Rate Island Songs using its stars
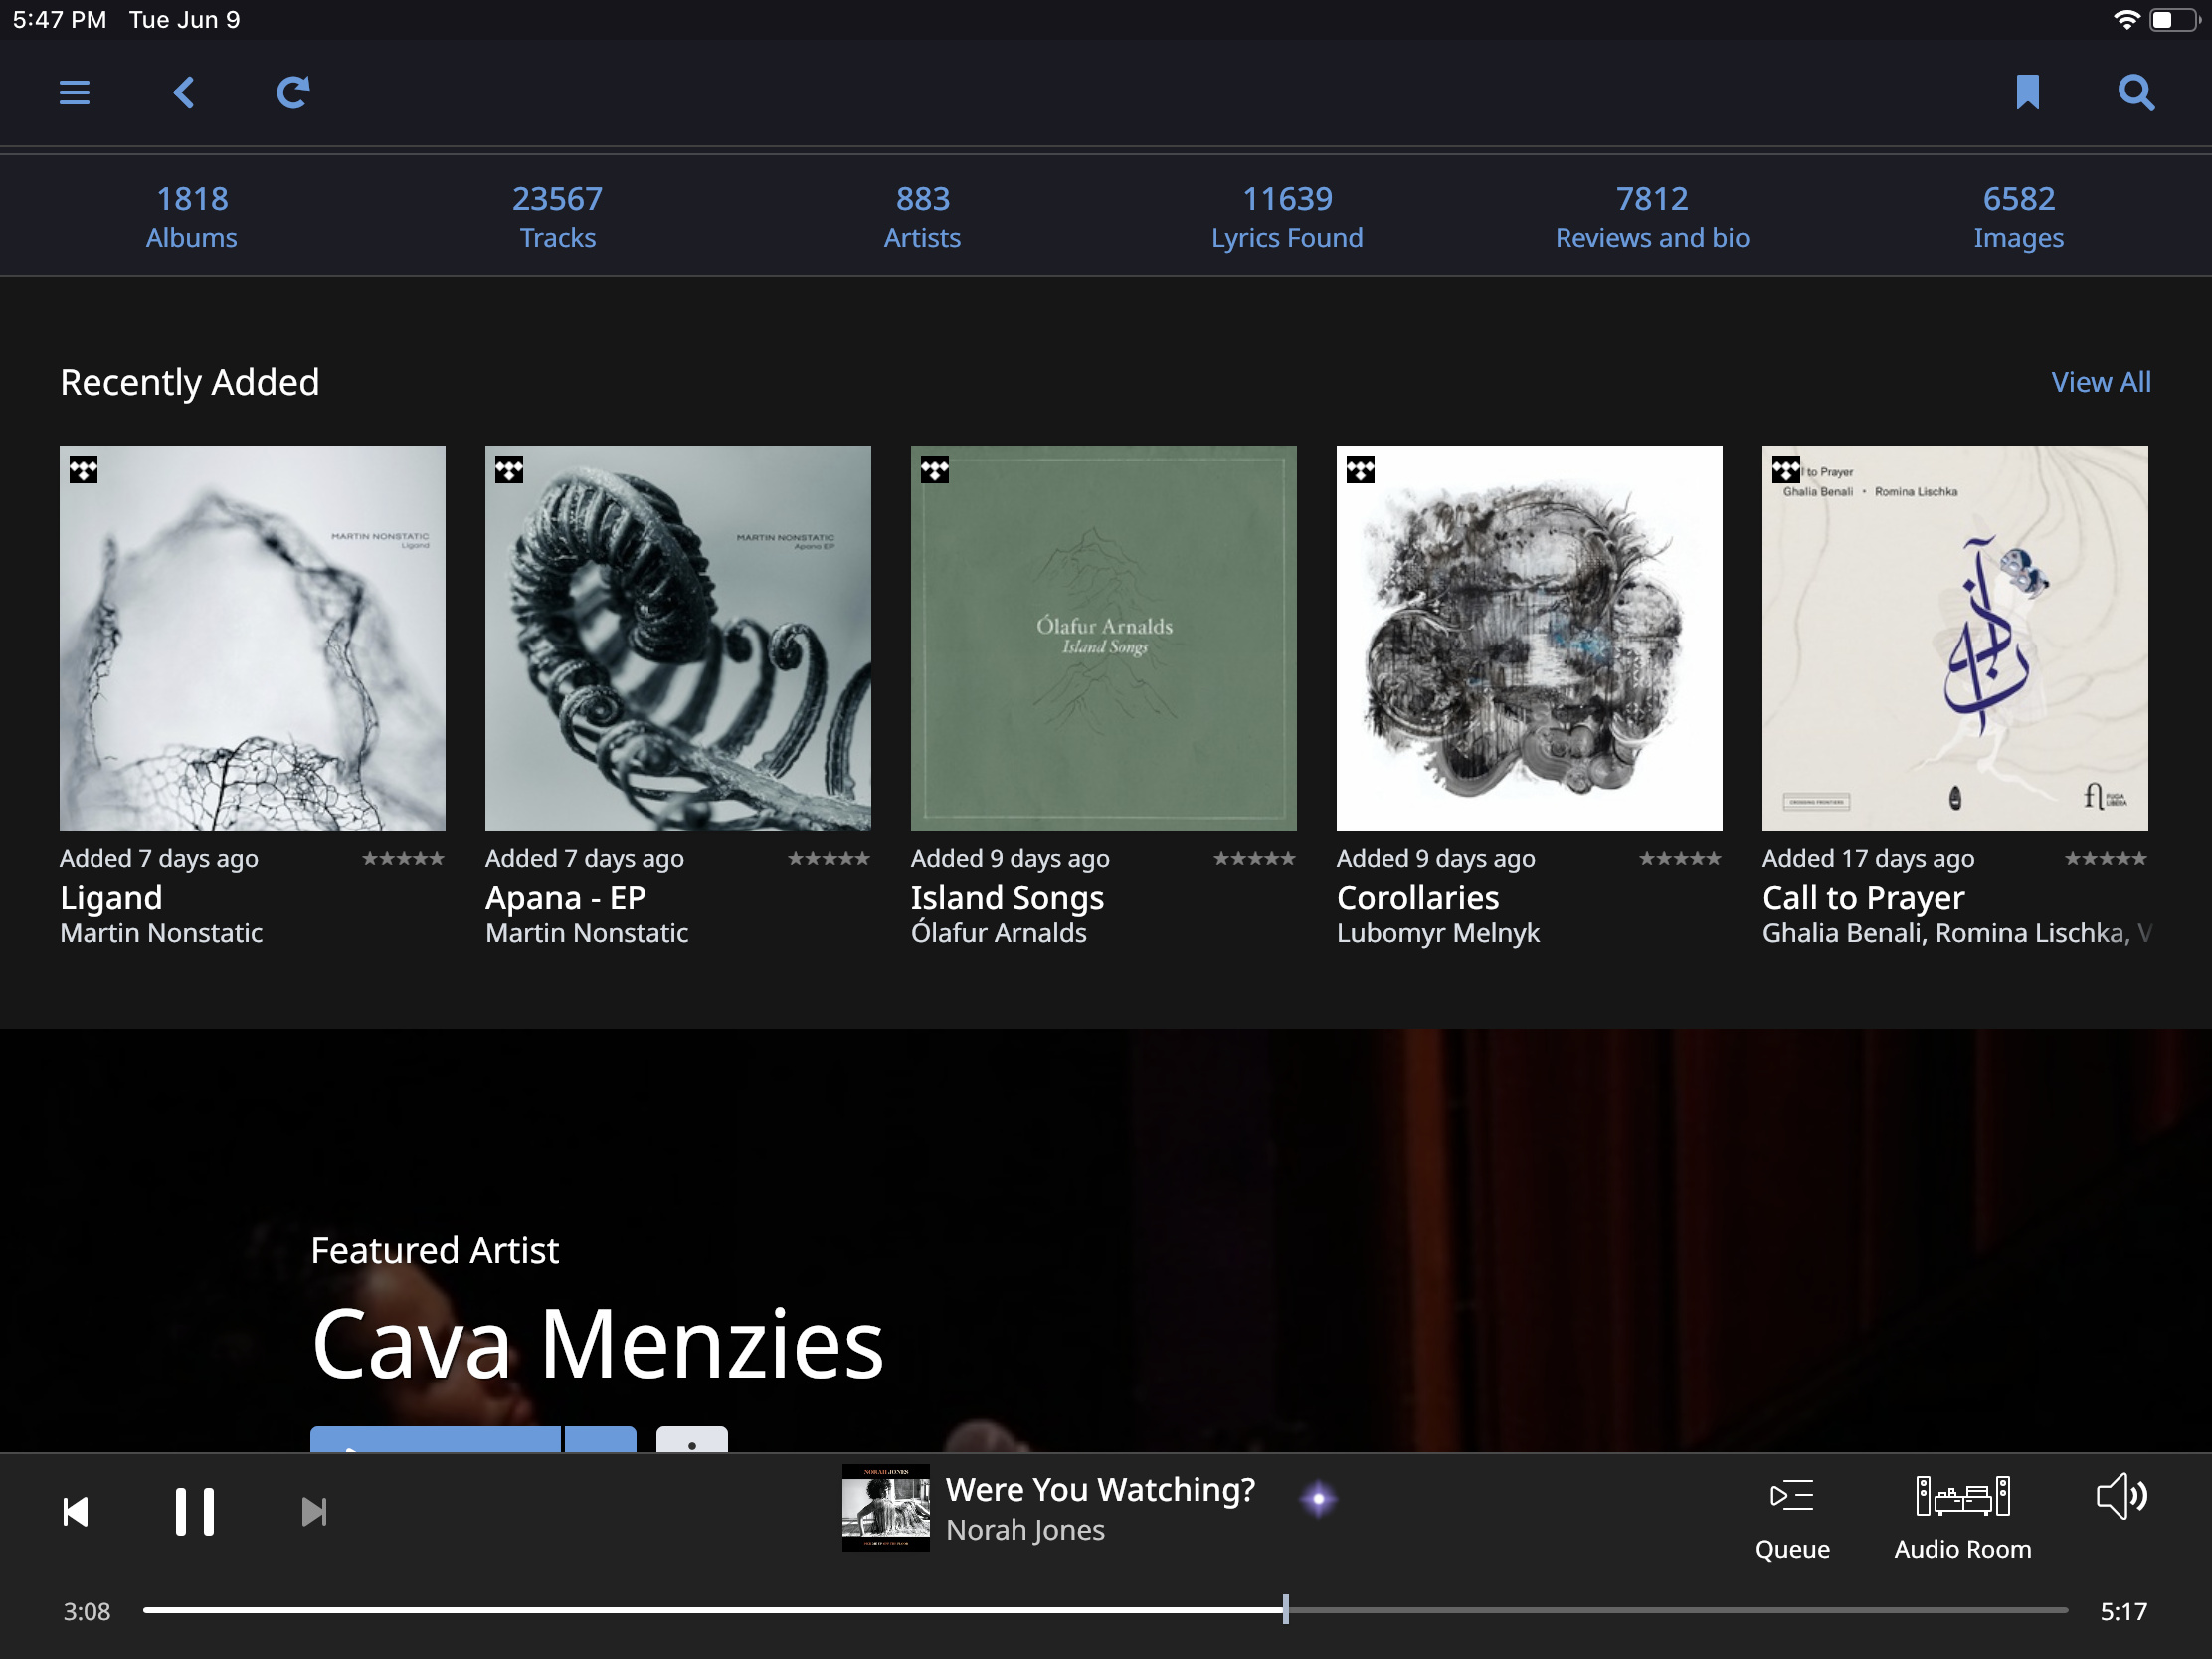Image resolution: width=2212 pixels, height=1659 pixels. coord(1254,858)
